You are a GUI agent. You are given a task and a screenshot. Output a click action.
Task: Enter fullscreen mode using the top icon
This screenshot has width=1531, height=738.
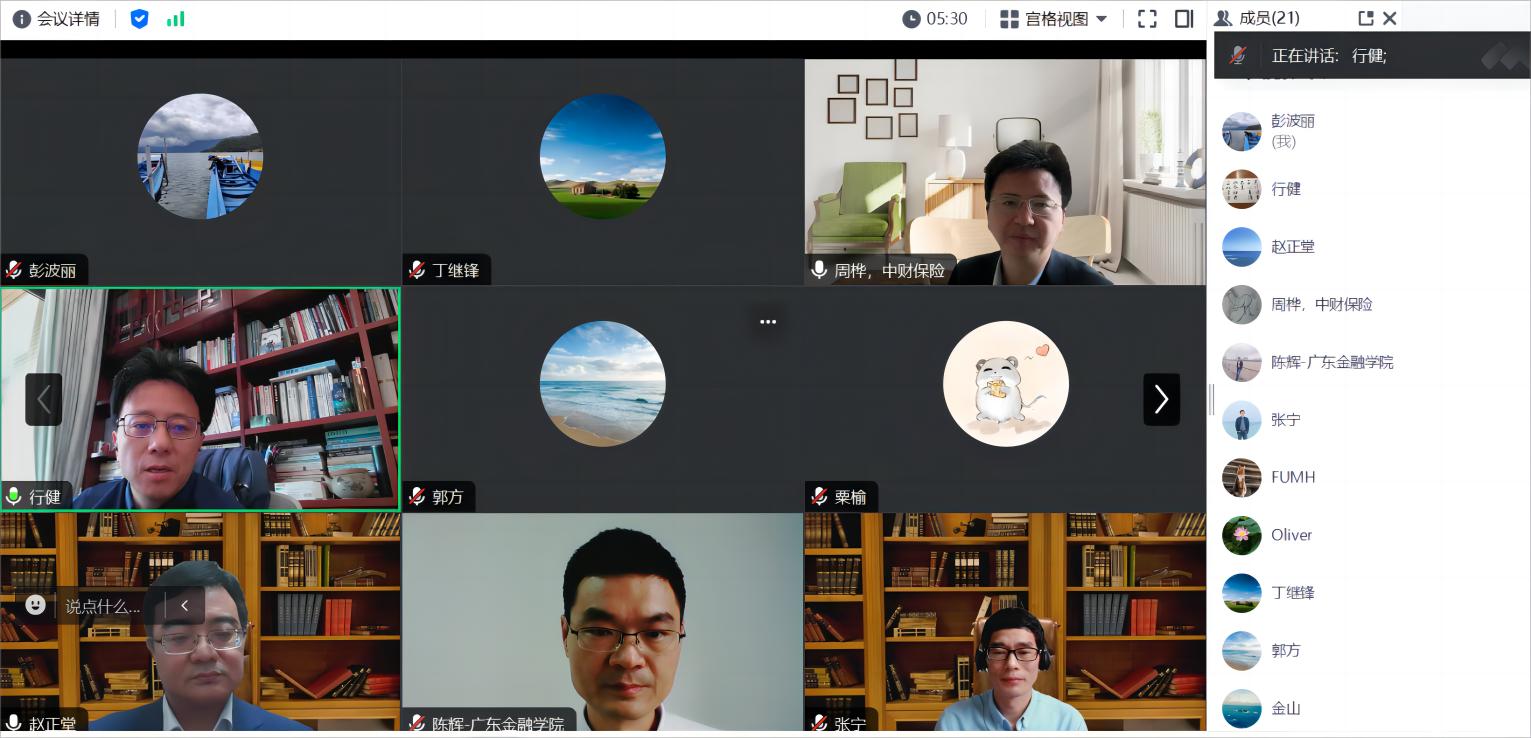1147,19
